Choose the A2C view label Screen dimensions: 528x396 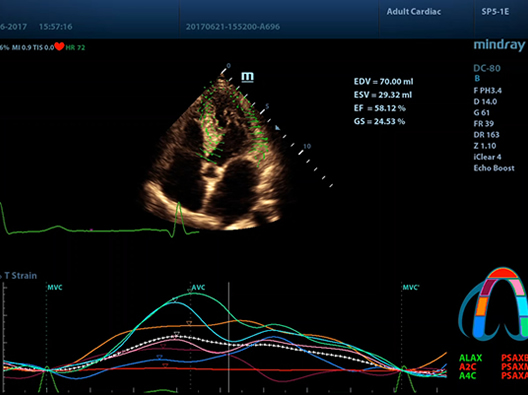tap(468, 367)
